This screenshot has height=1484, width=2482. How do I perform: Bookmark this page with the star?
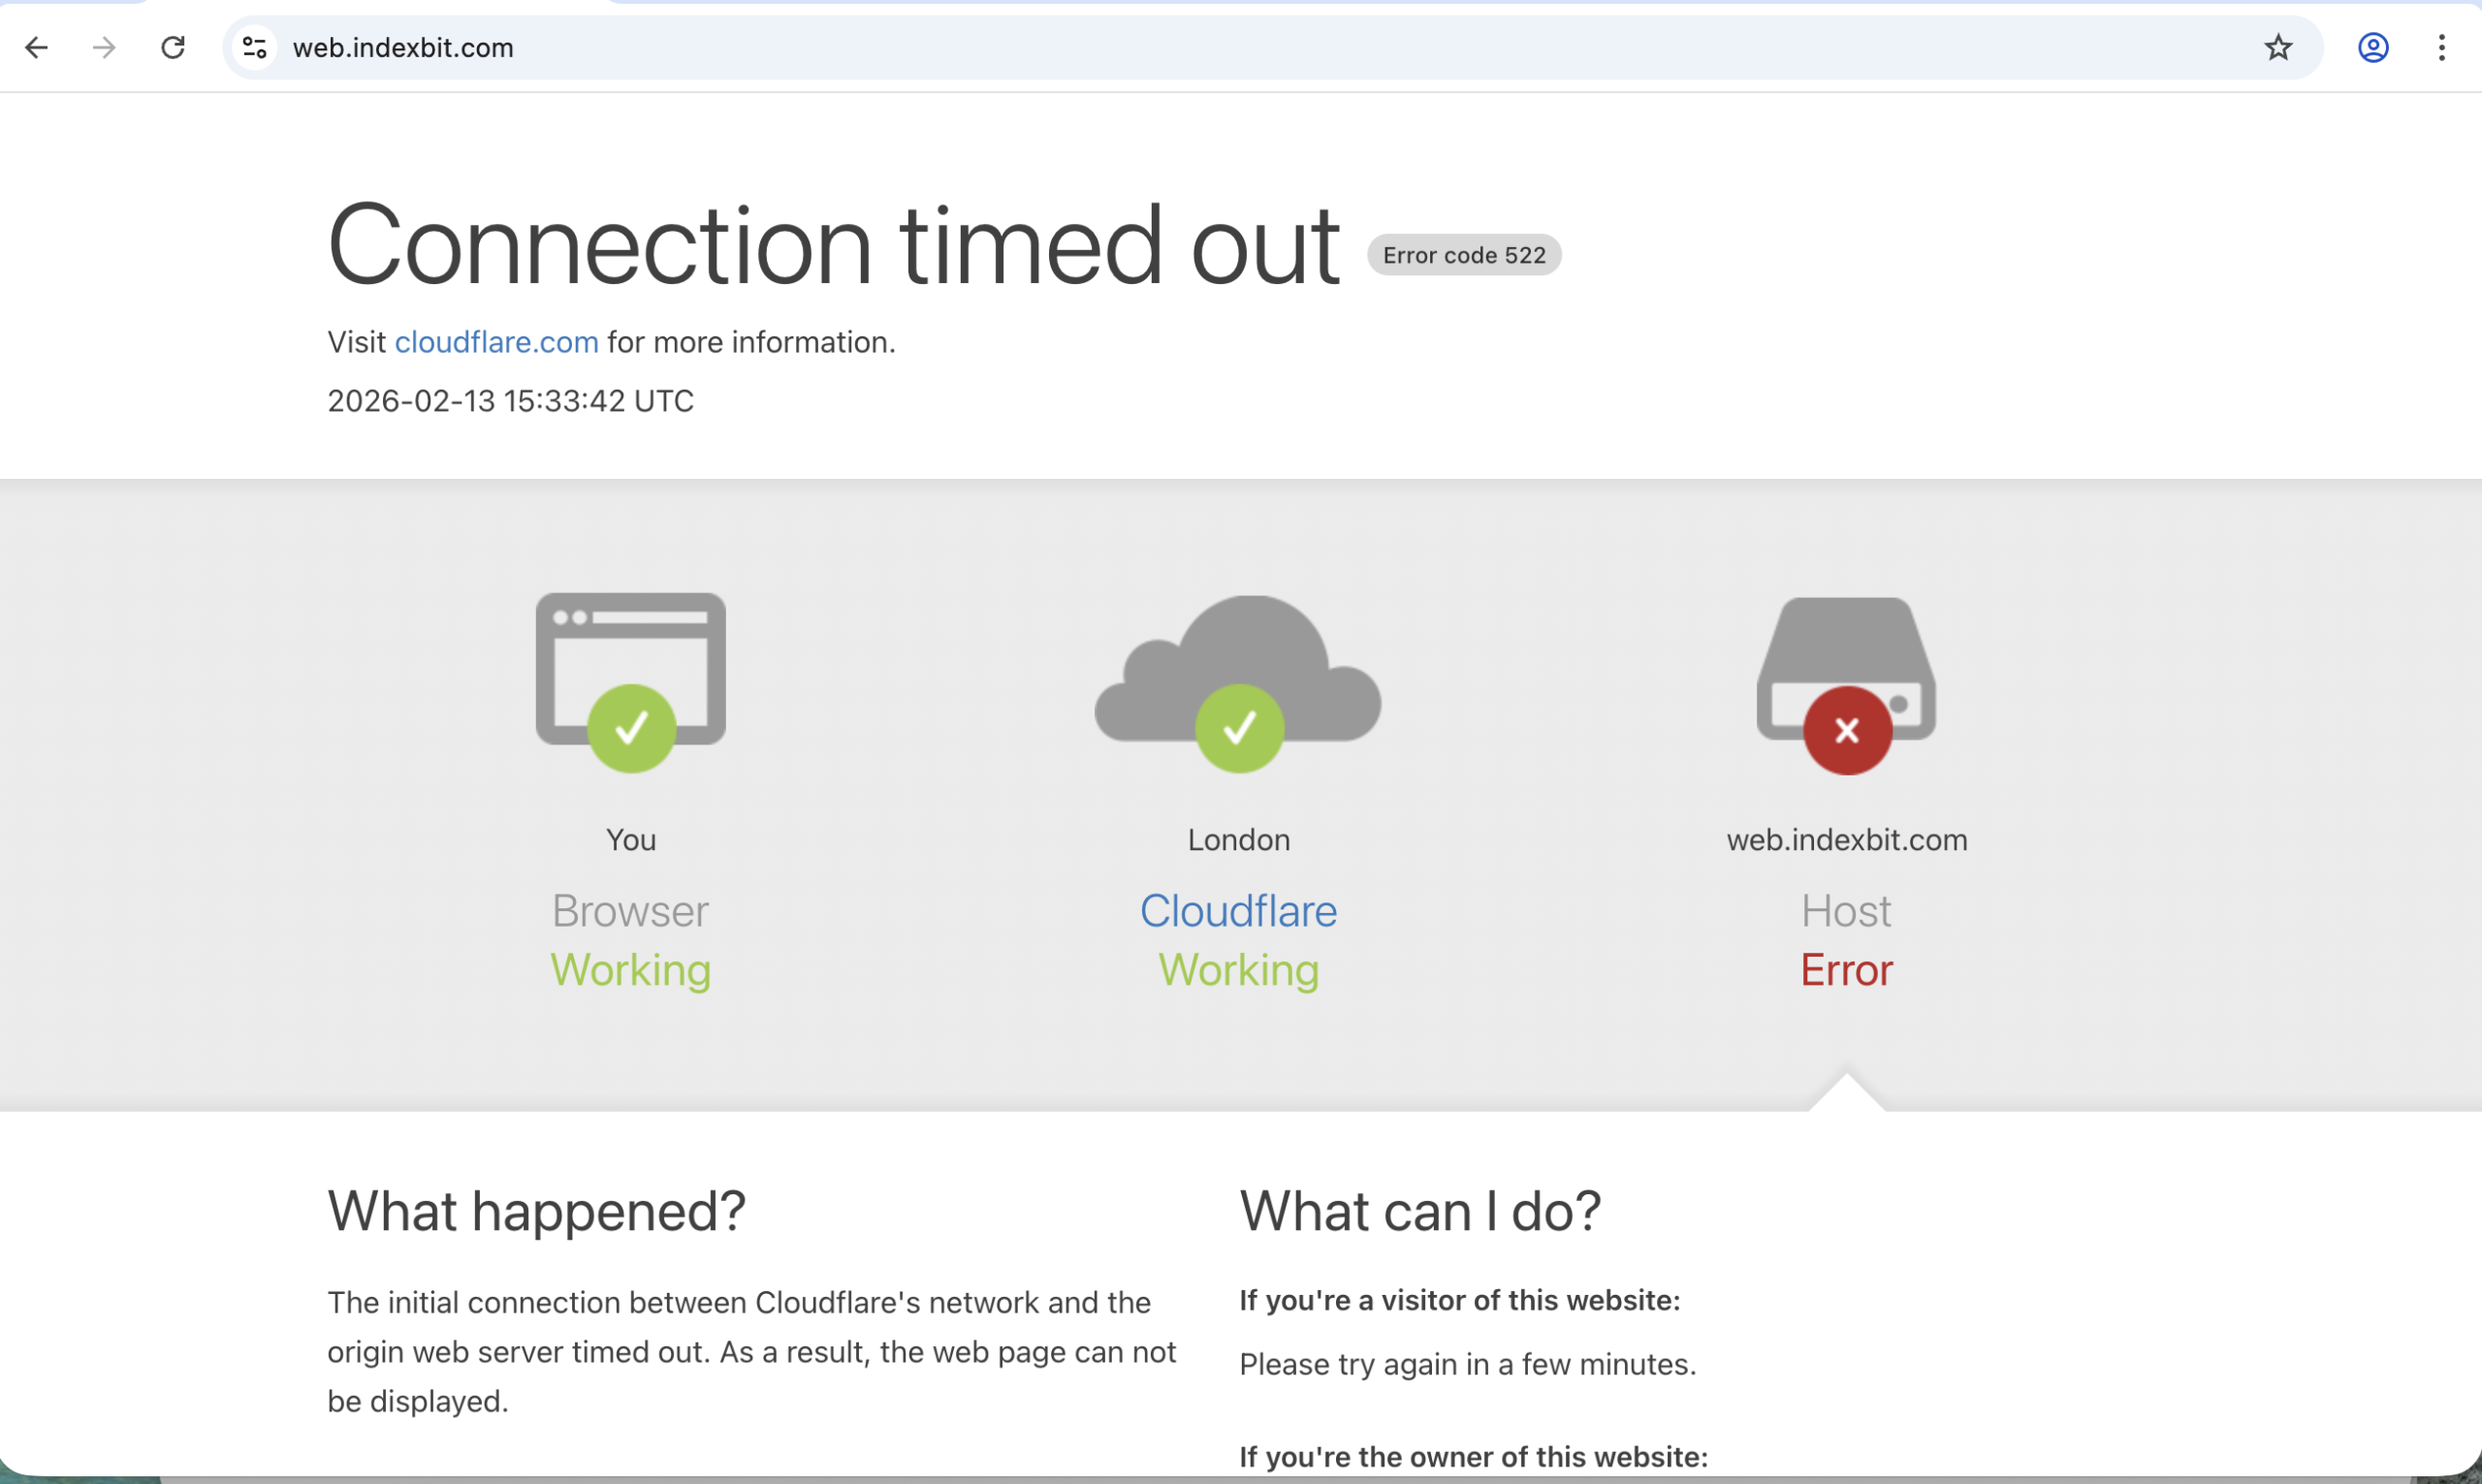[2278, 47]
